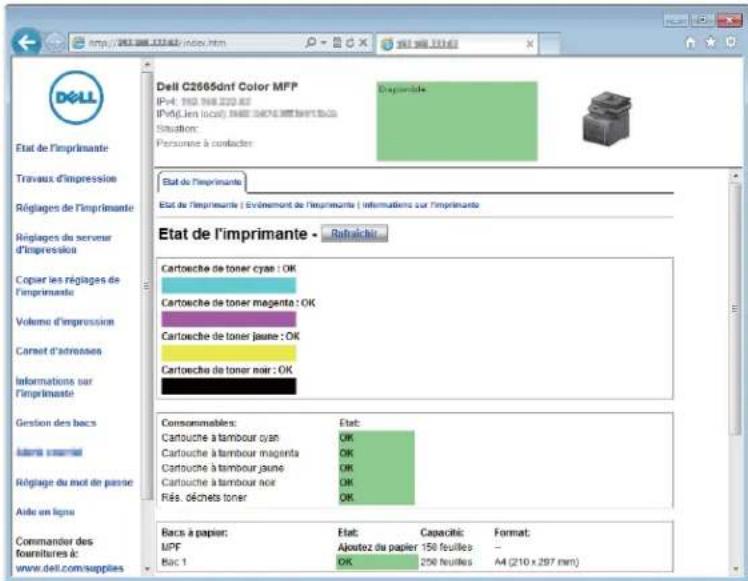748x581 pixels.
Task: Click the printer picture thumbnail
Action: tap(607, 117)
